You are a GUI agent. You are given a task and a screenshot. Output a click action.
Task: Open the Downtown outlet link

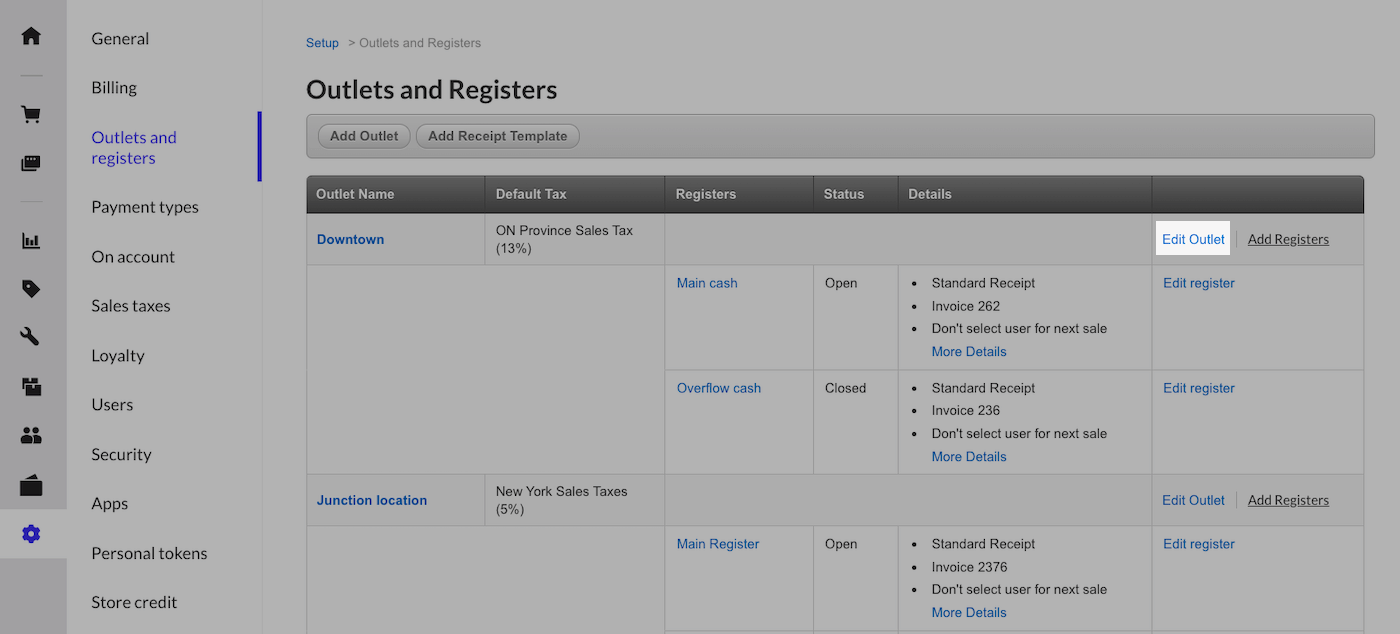coord(350,239)
